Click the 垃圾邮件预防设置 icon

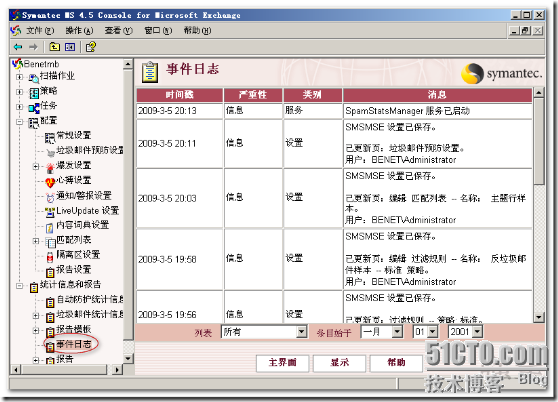pyautogui.click(x=51, y=153)
